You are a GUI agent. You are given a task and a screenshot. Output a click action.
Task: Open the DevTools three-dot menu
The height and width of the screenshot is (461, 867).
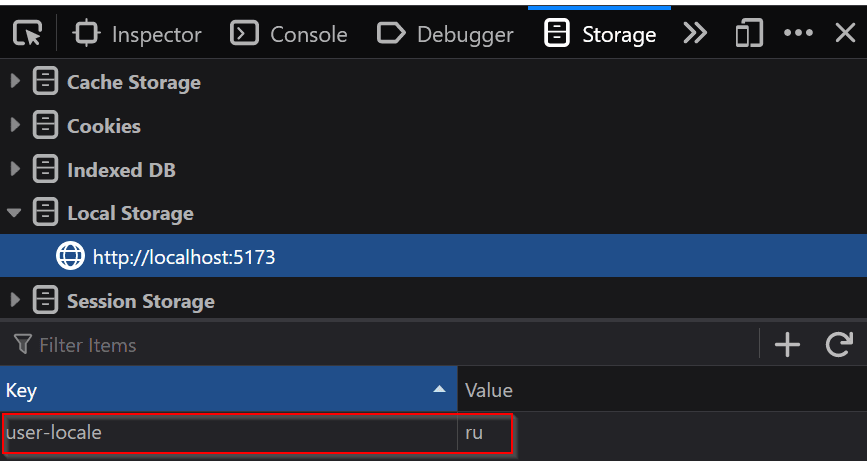(x=798, y=34)
